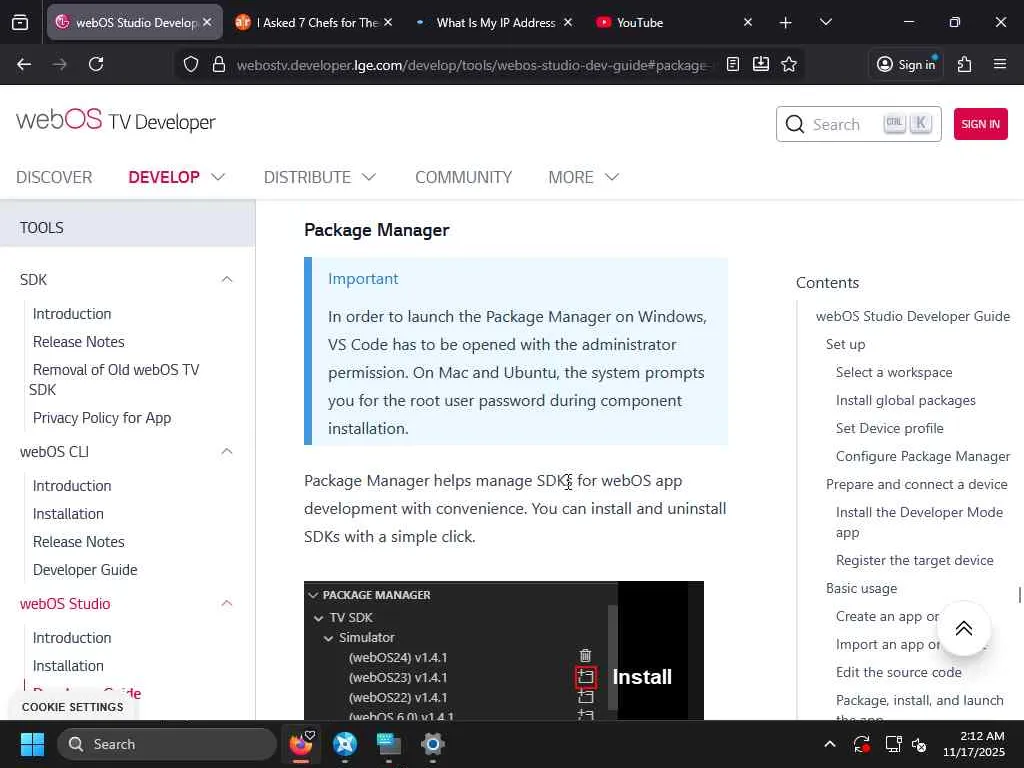1024x768 pixels.
Task: Go back to previous page
Action: [24, 64]
